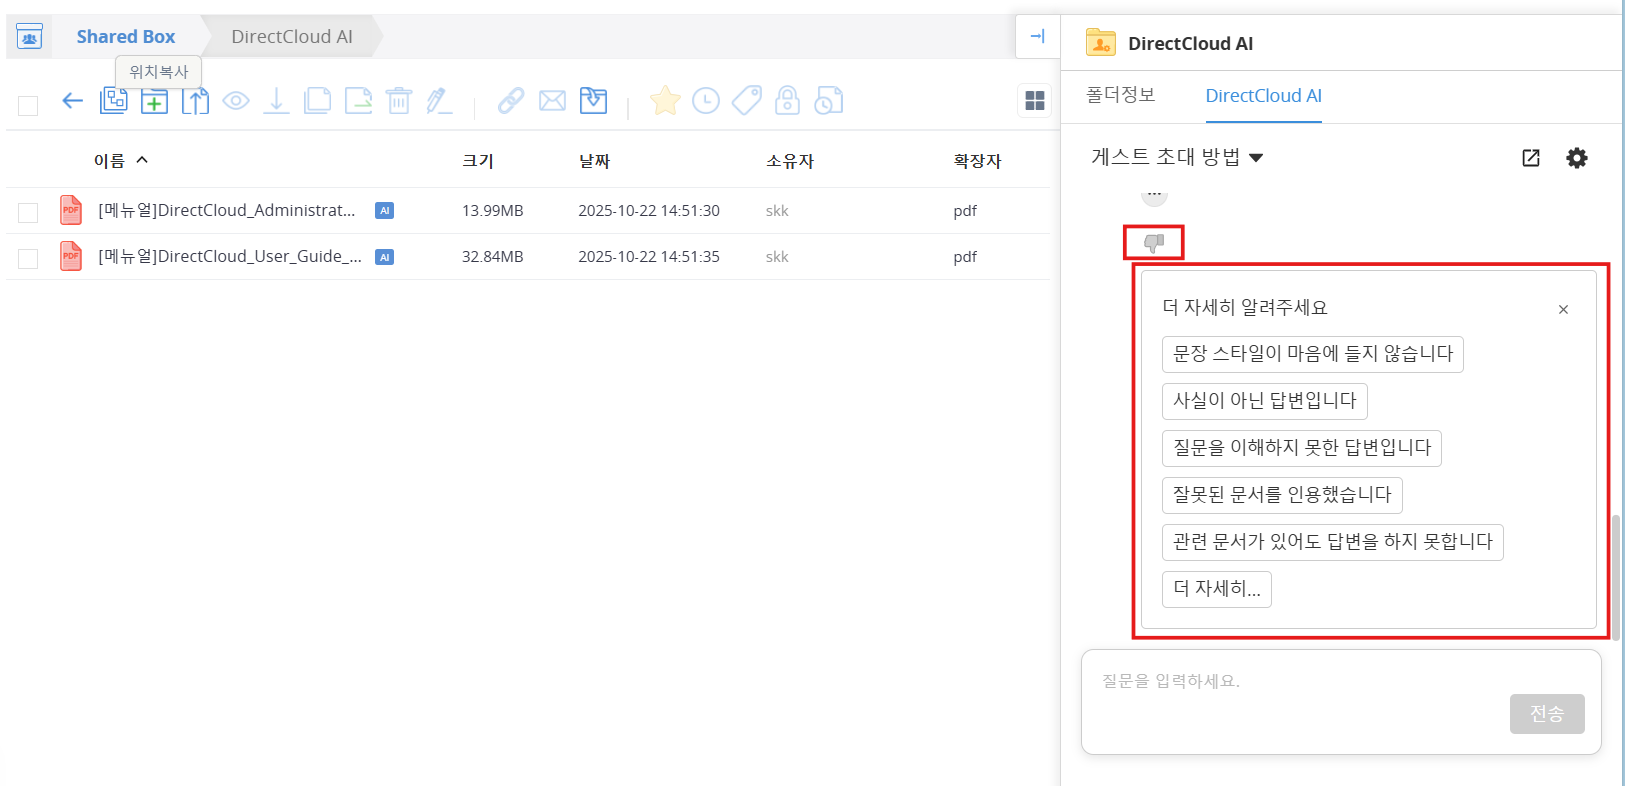Click the thumbs-down feedback icon
Image resolution: width=1625 pixels, height=786 pixels.
[1154, 243]
